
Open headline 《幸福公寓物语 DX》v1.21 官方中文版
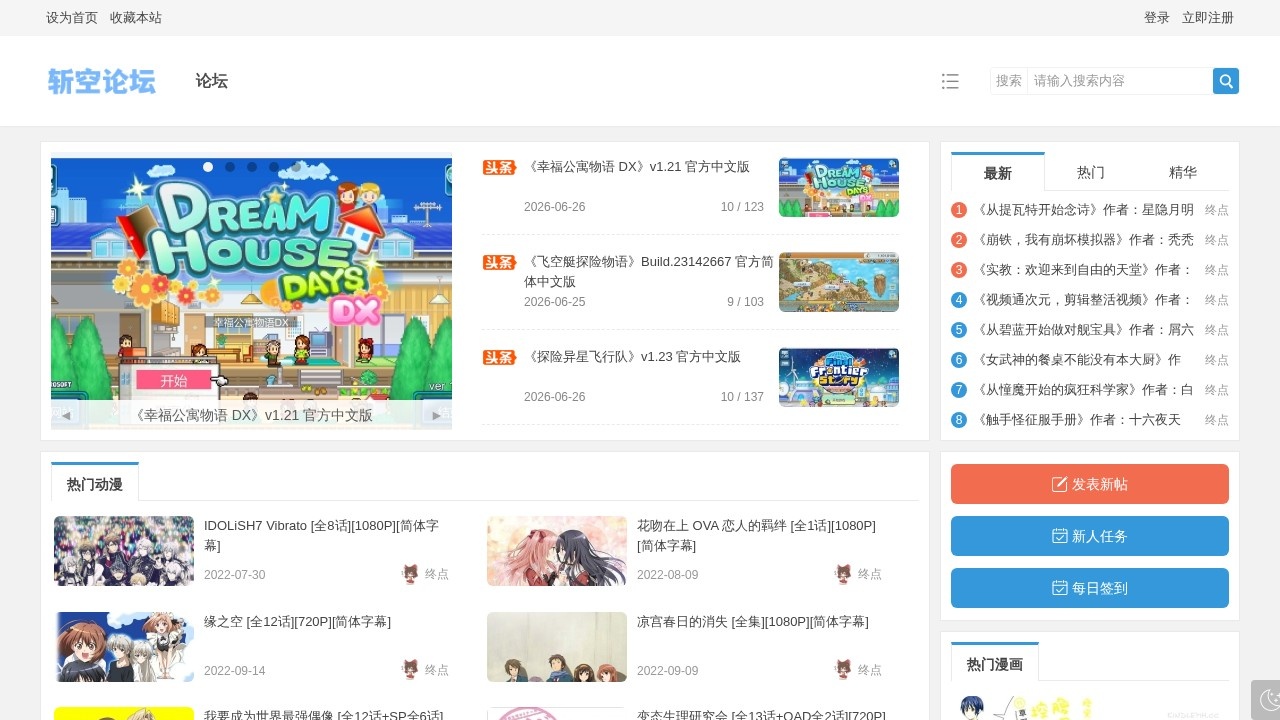637,167
